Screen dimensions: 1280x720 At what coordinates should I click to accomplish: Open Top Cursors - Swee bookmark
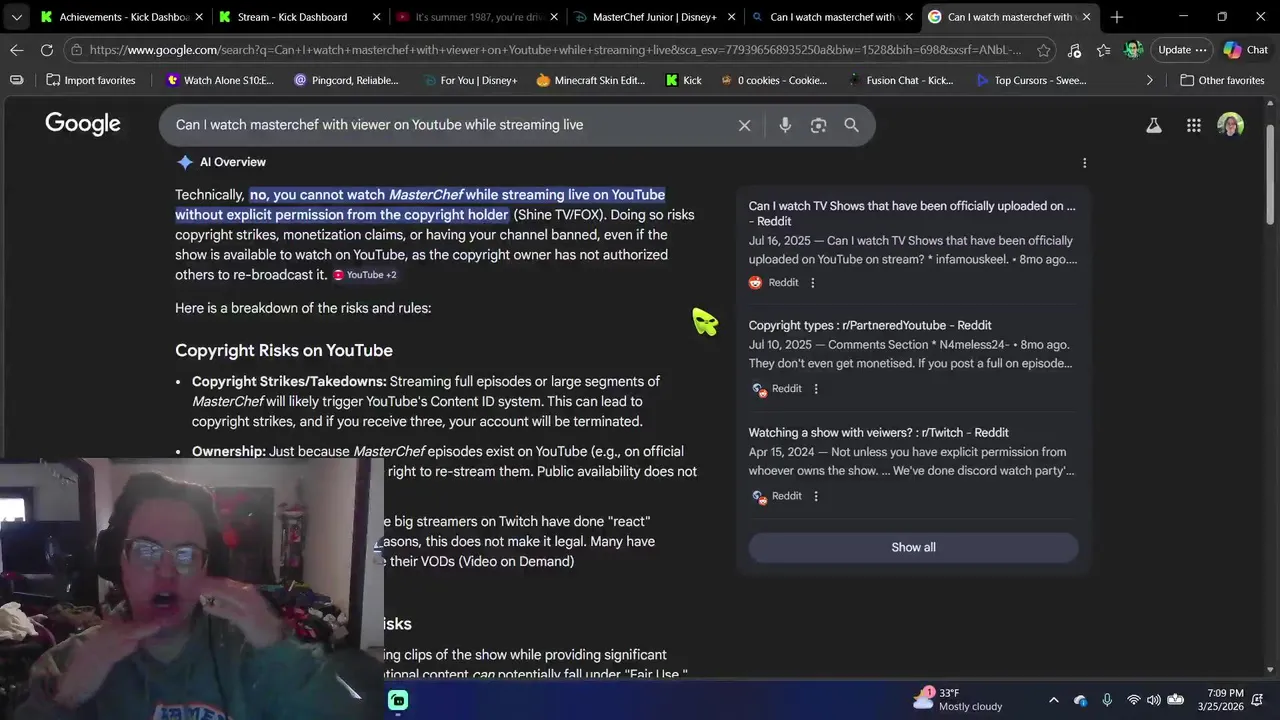coord(1032,80)
